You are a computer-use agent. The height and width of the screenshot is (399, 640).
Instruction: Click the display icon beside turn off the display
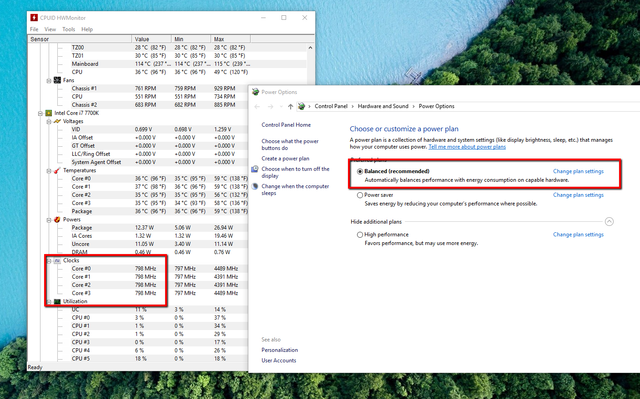[x=255, y=169]
